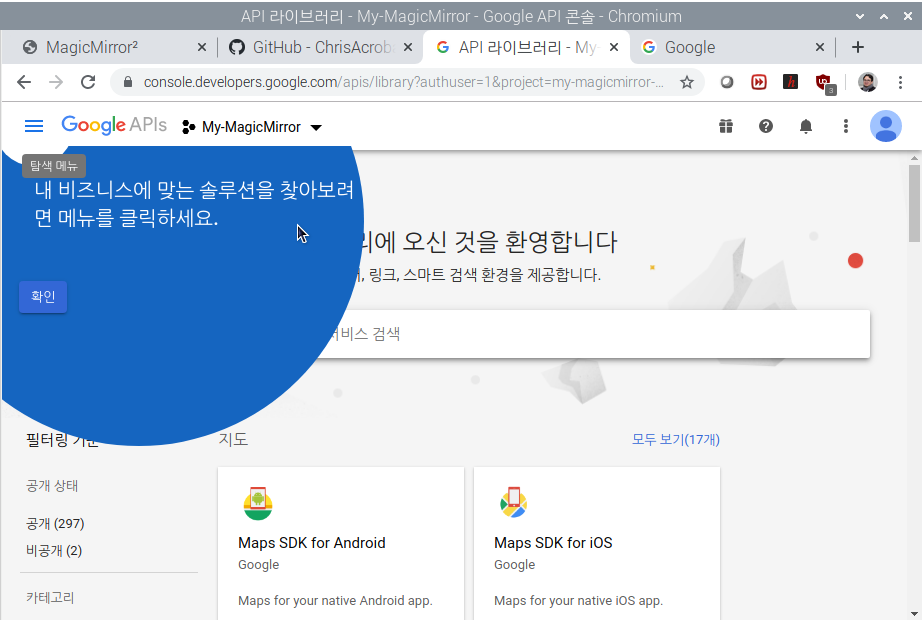Click the scrollbar down arrow
922x622 pixels.
click(914, 614)
